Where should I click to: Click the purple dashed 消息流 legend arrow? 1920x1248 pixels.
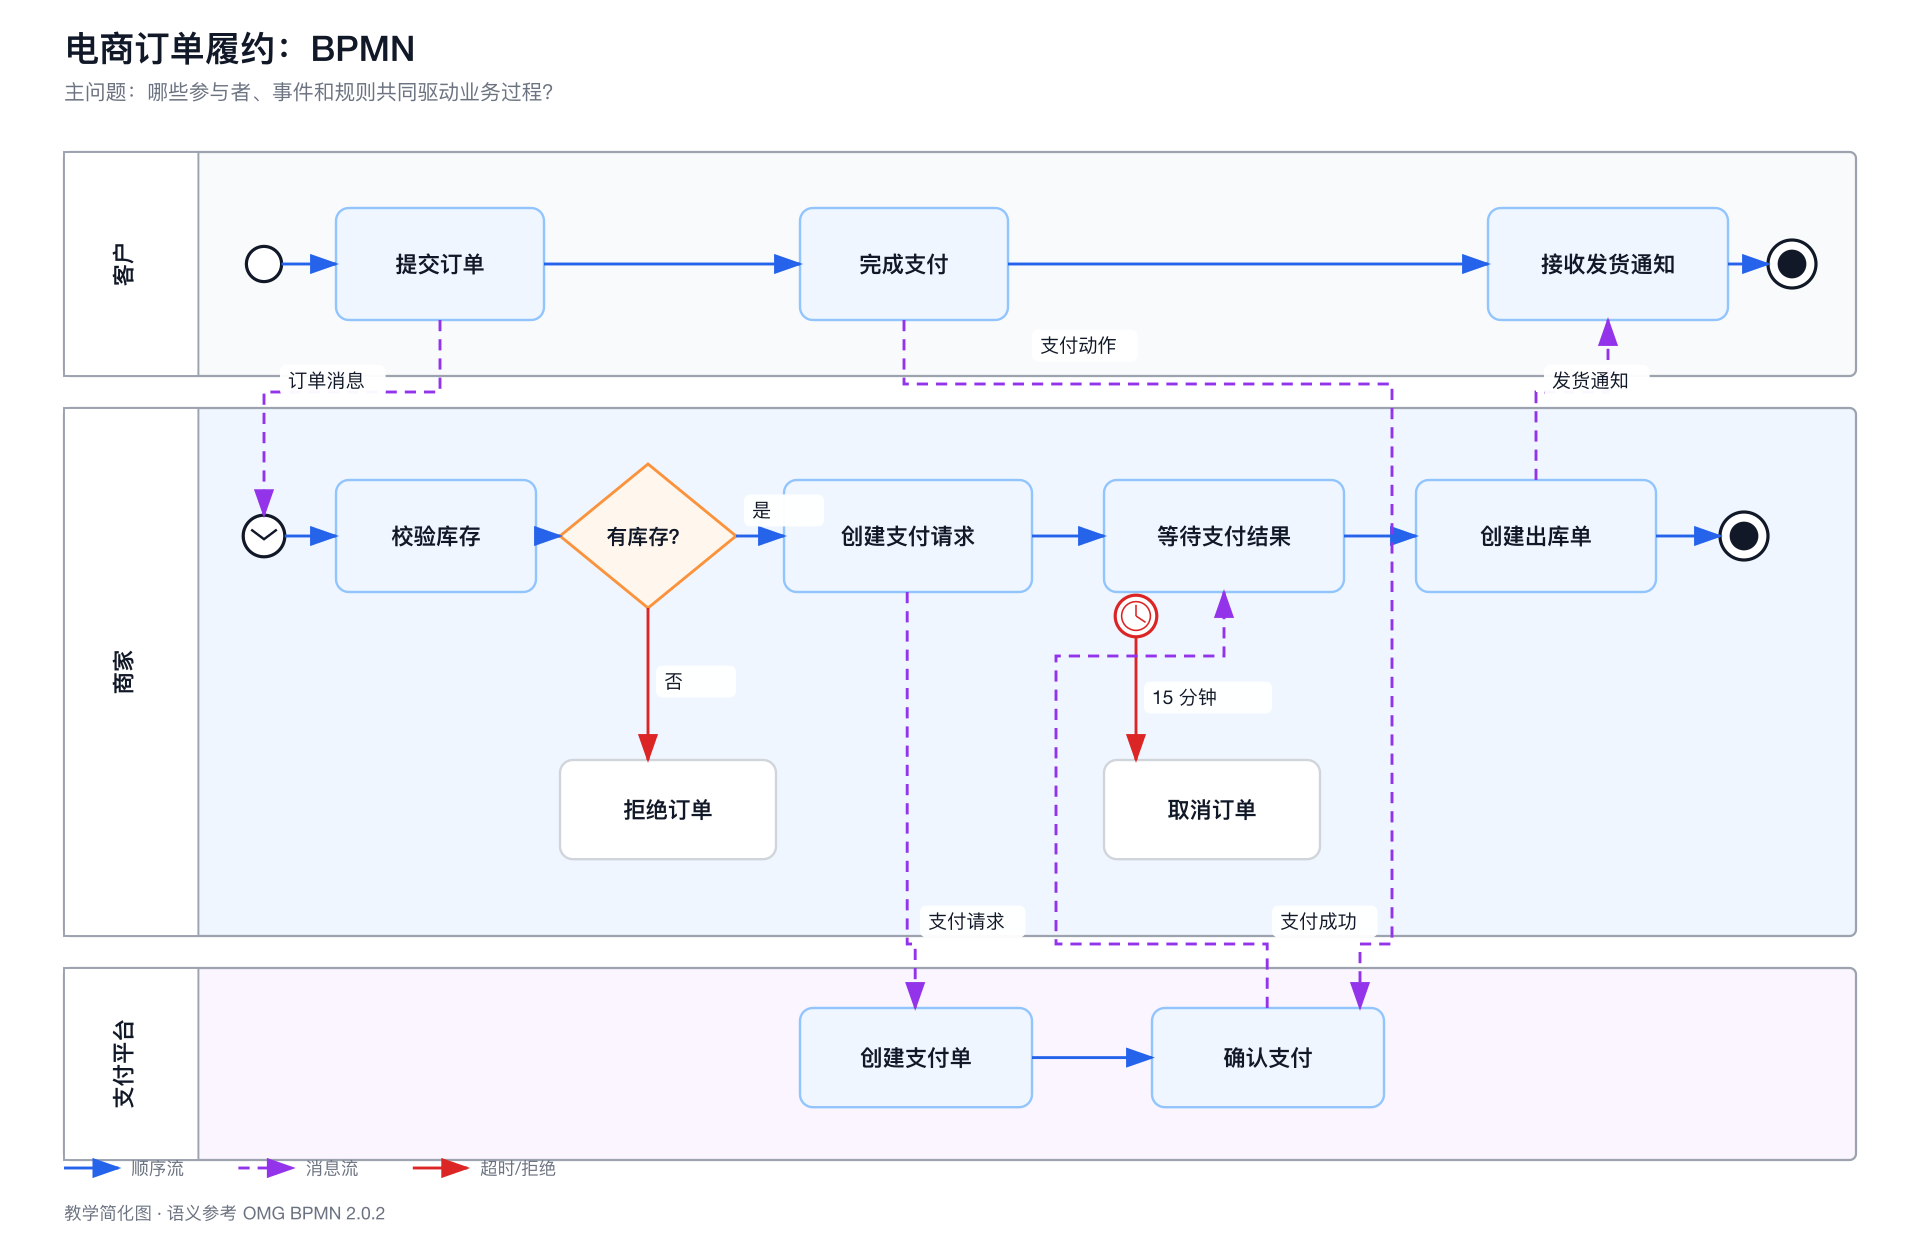(266, 1168)
